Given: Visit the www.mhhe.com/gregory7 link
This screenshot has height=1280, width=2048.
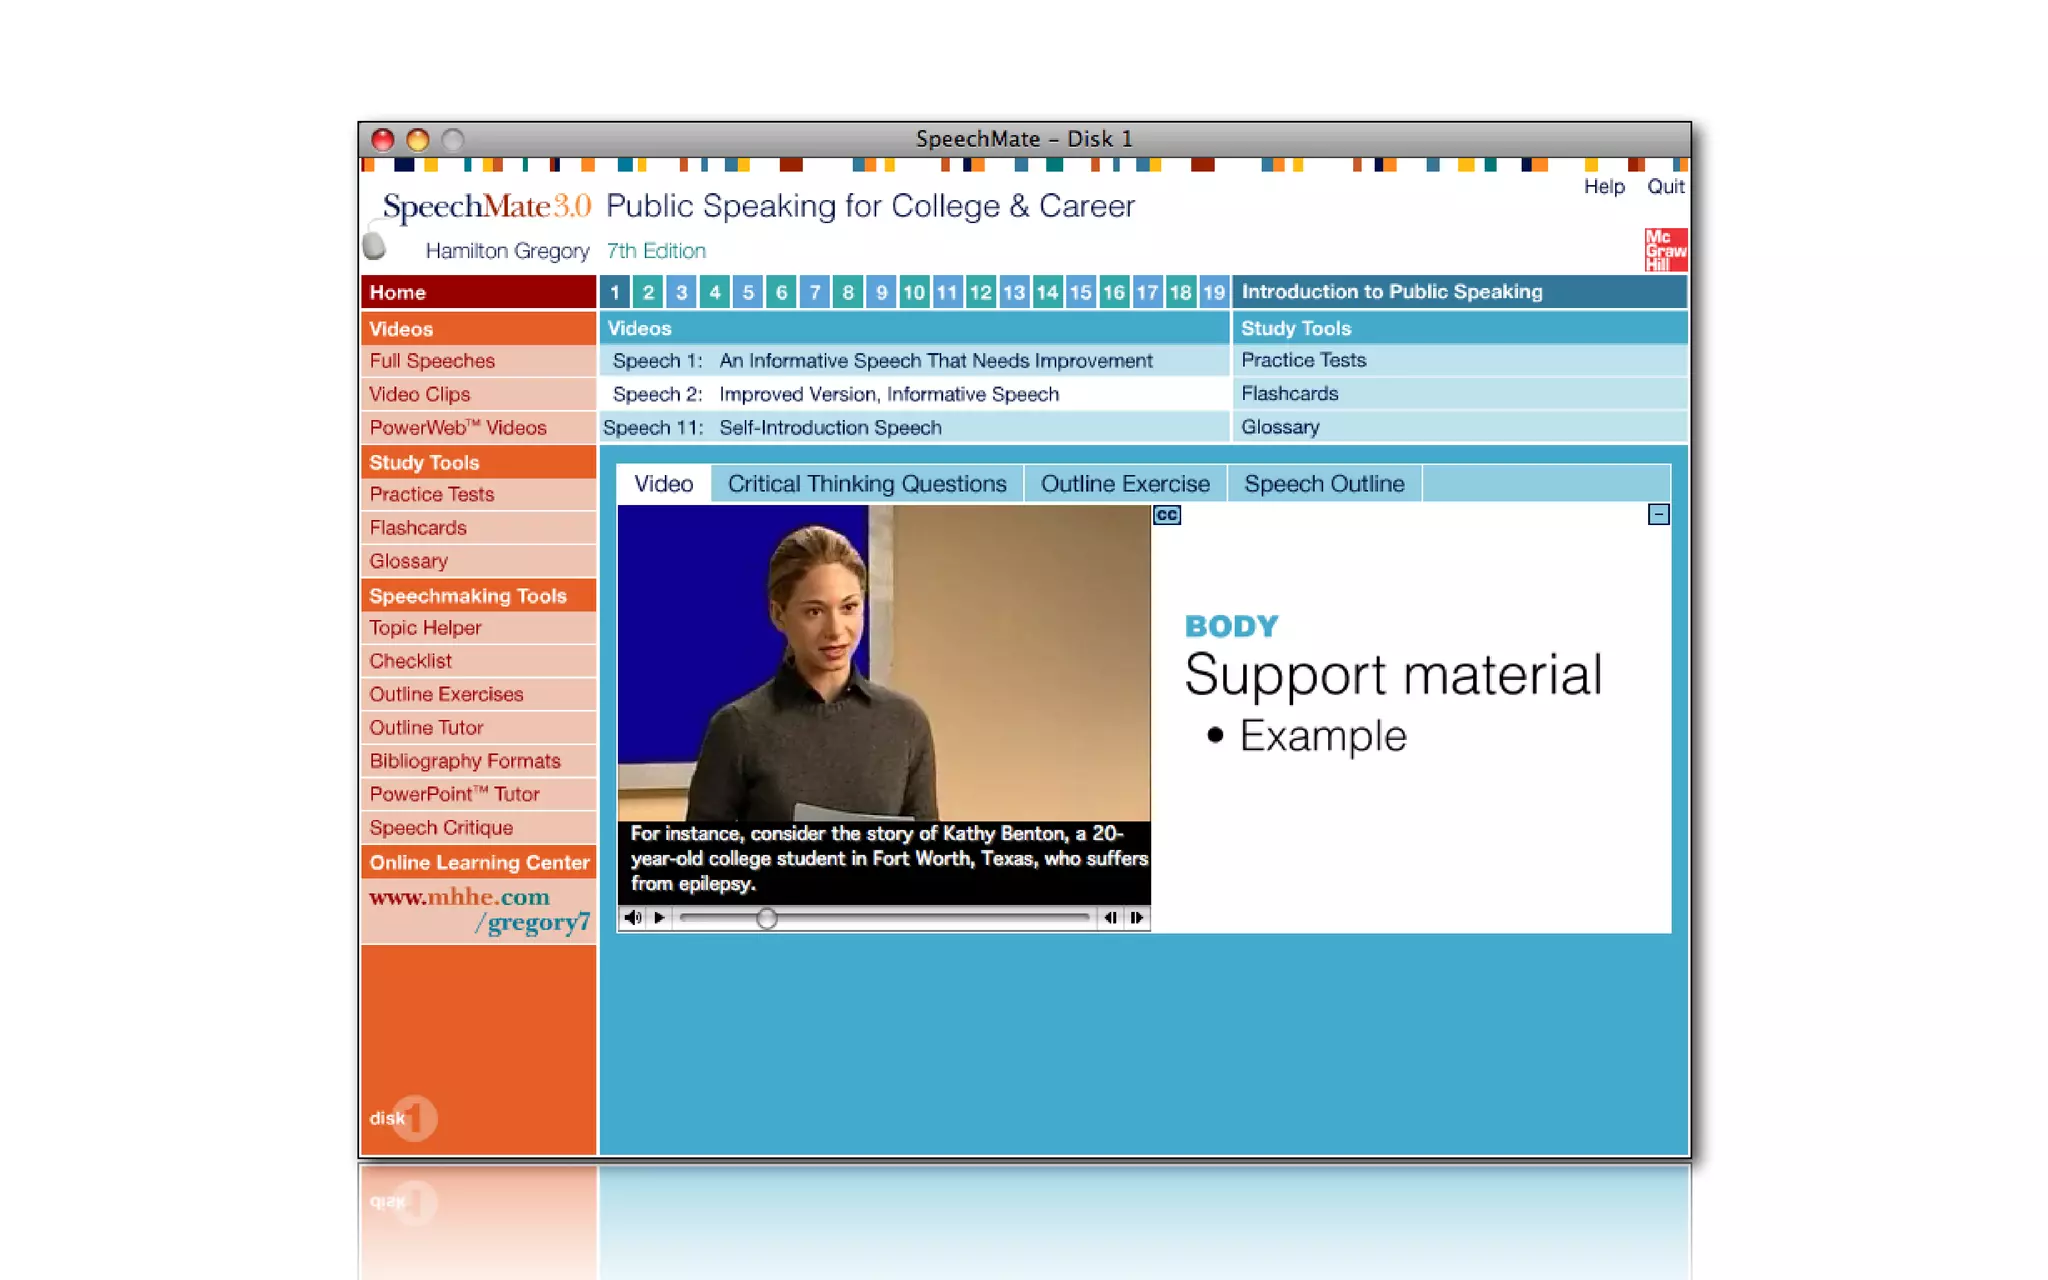Looking at the screenshot, I should (x=479, y=909).
